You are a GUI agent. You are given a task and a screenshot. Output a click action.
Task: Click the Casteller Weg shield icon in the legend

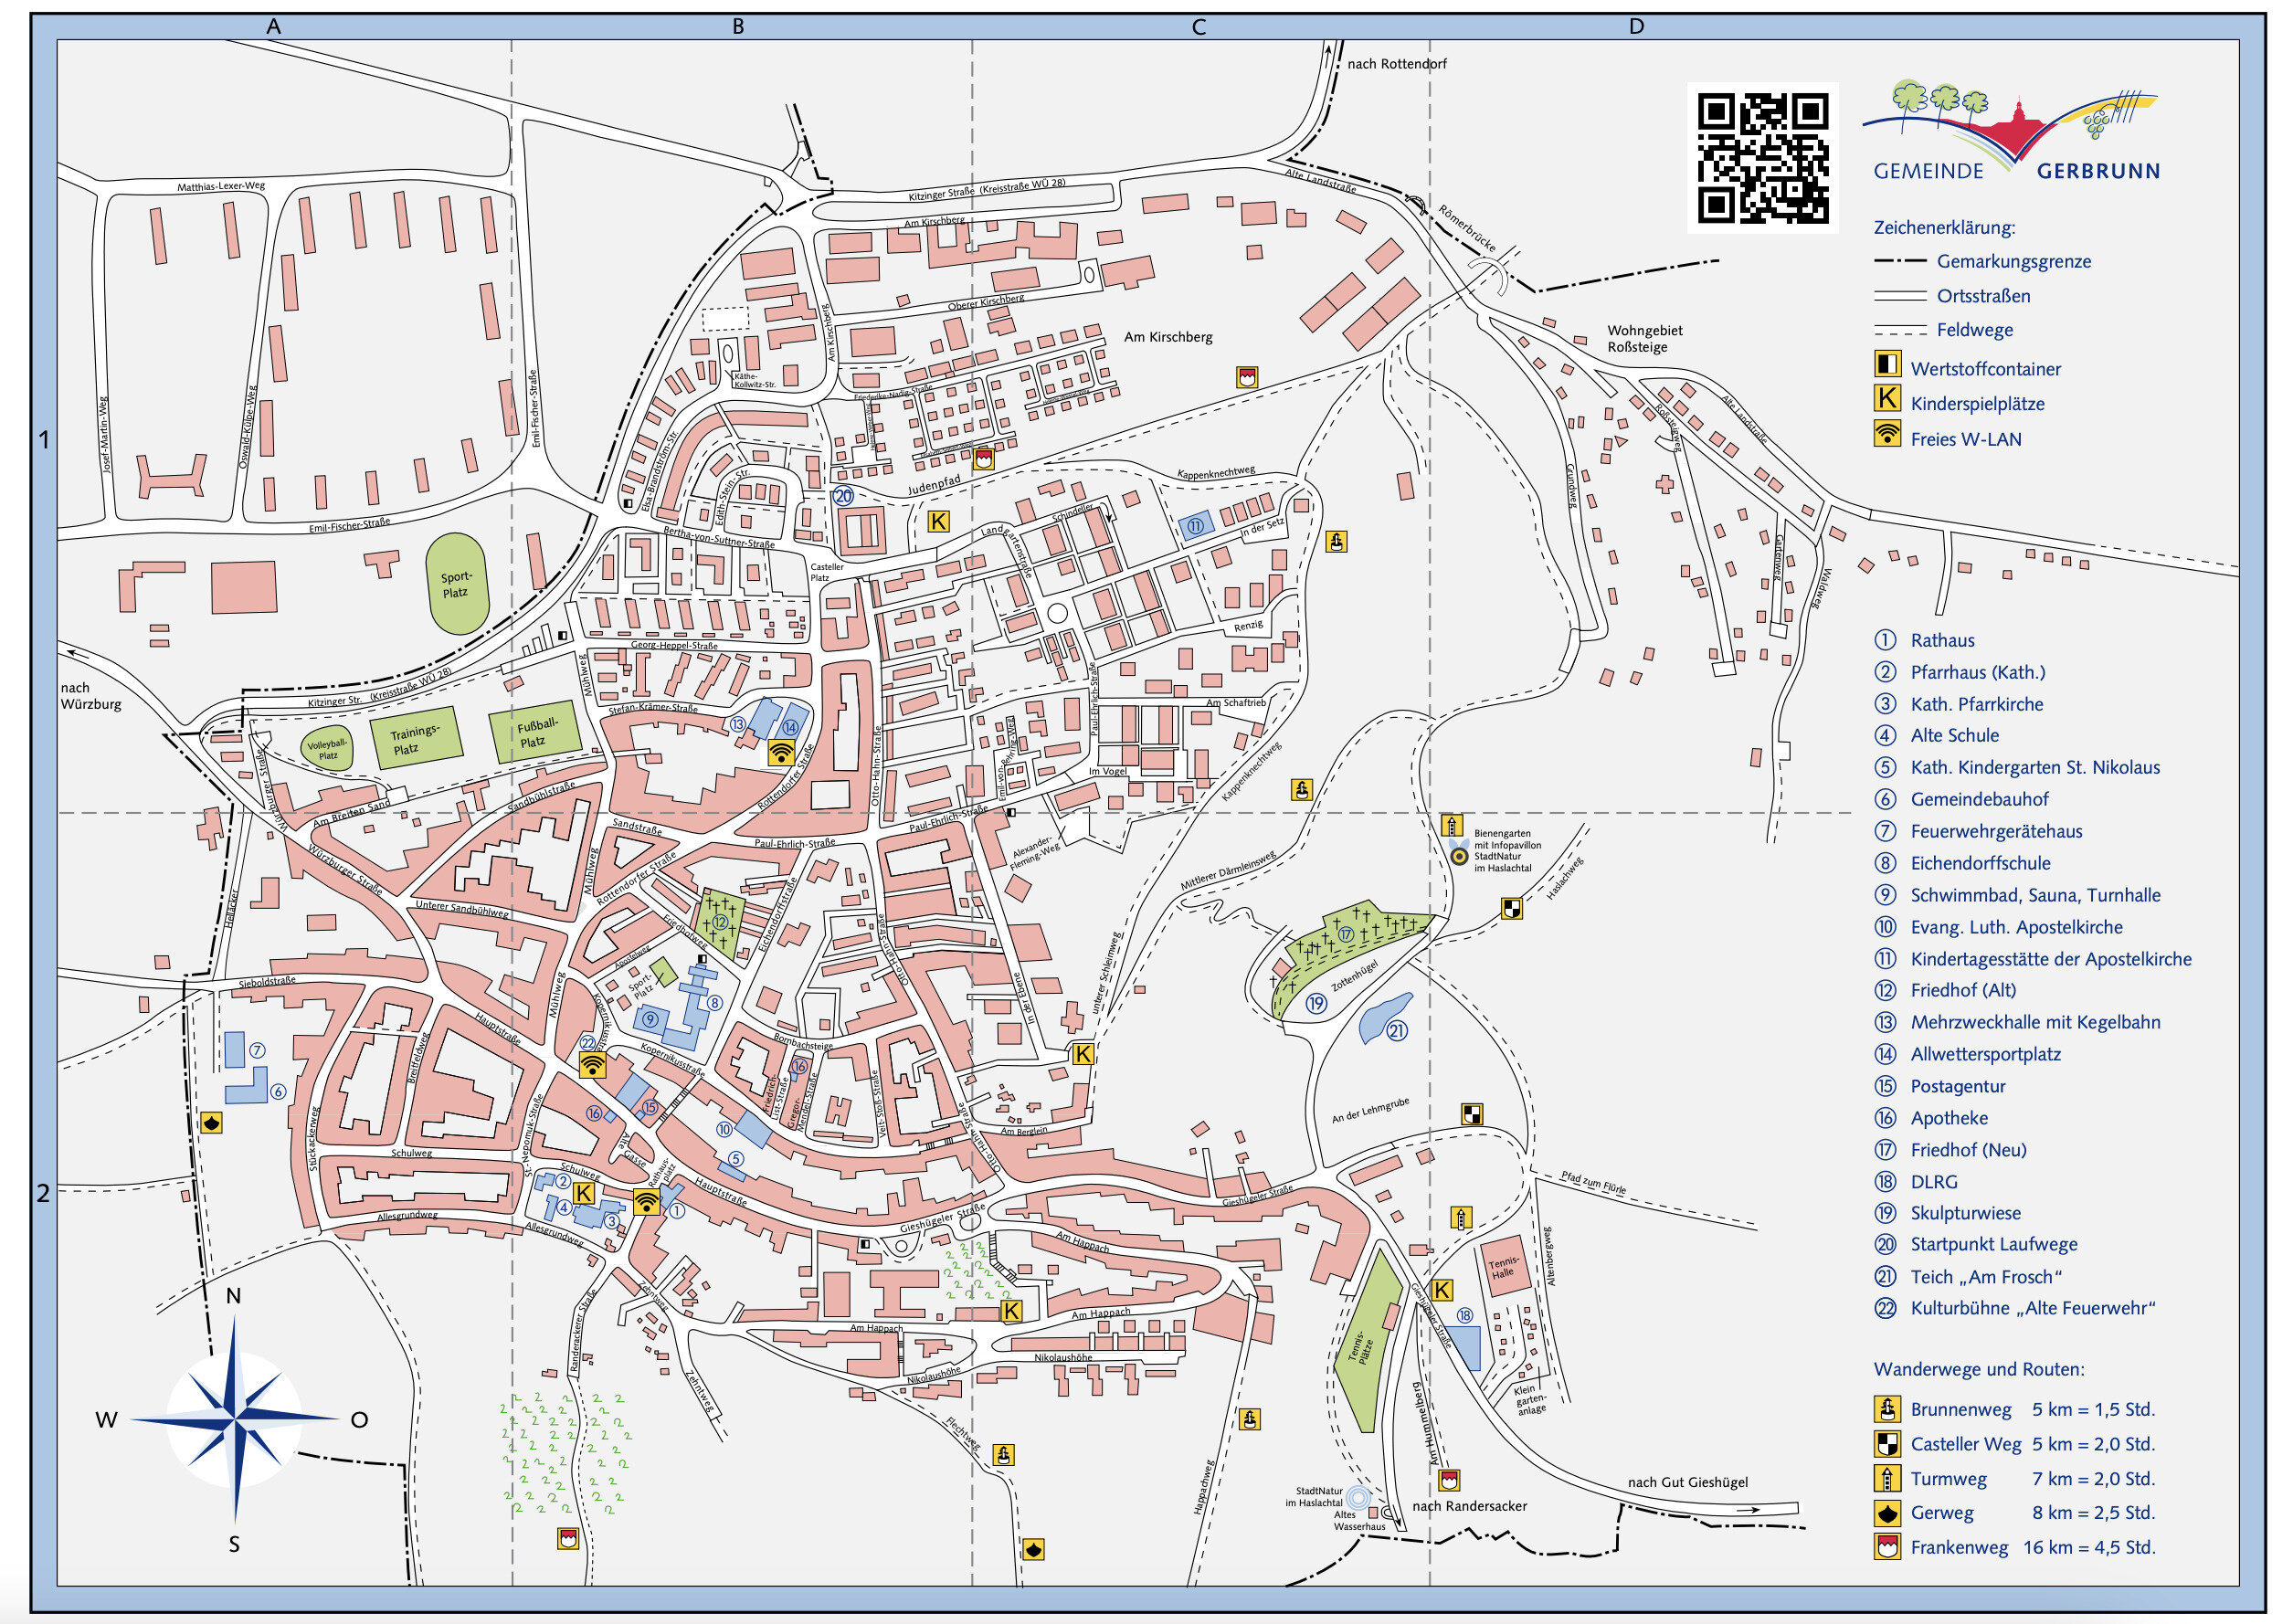(x=1886, y=1443)
